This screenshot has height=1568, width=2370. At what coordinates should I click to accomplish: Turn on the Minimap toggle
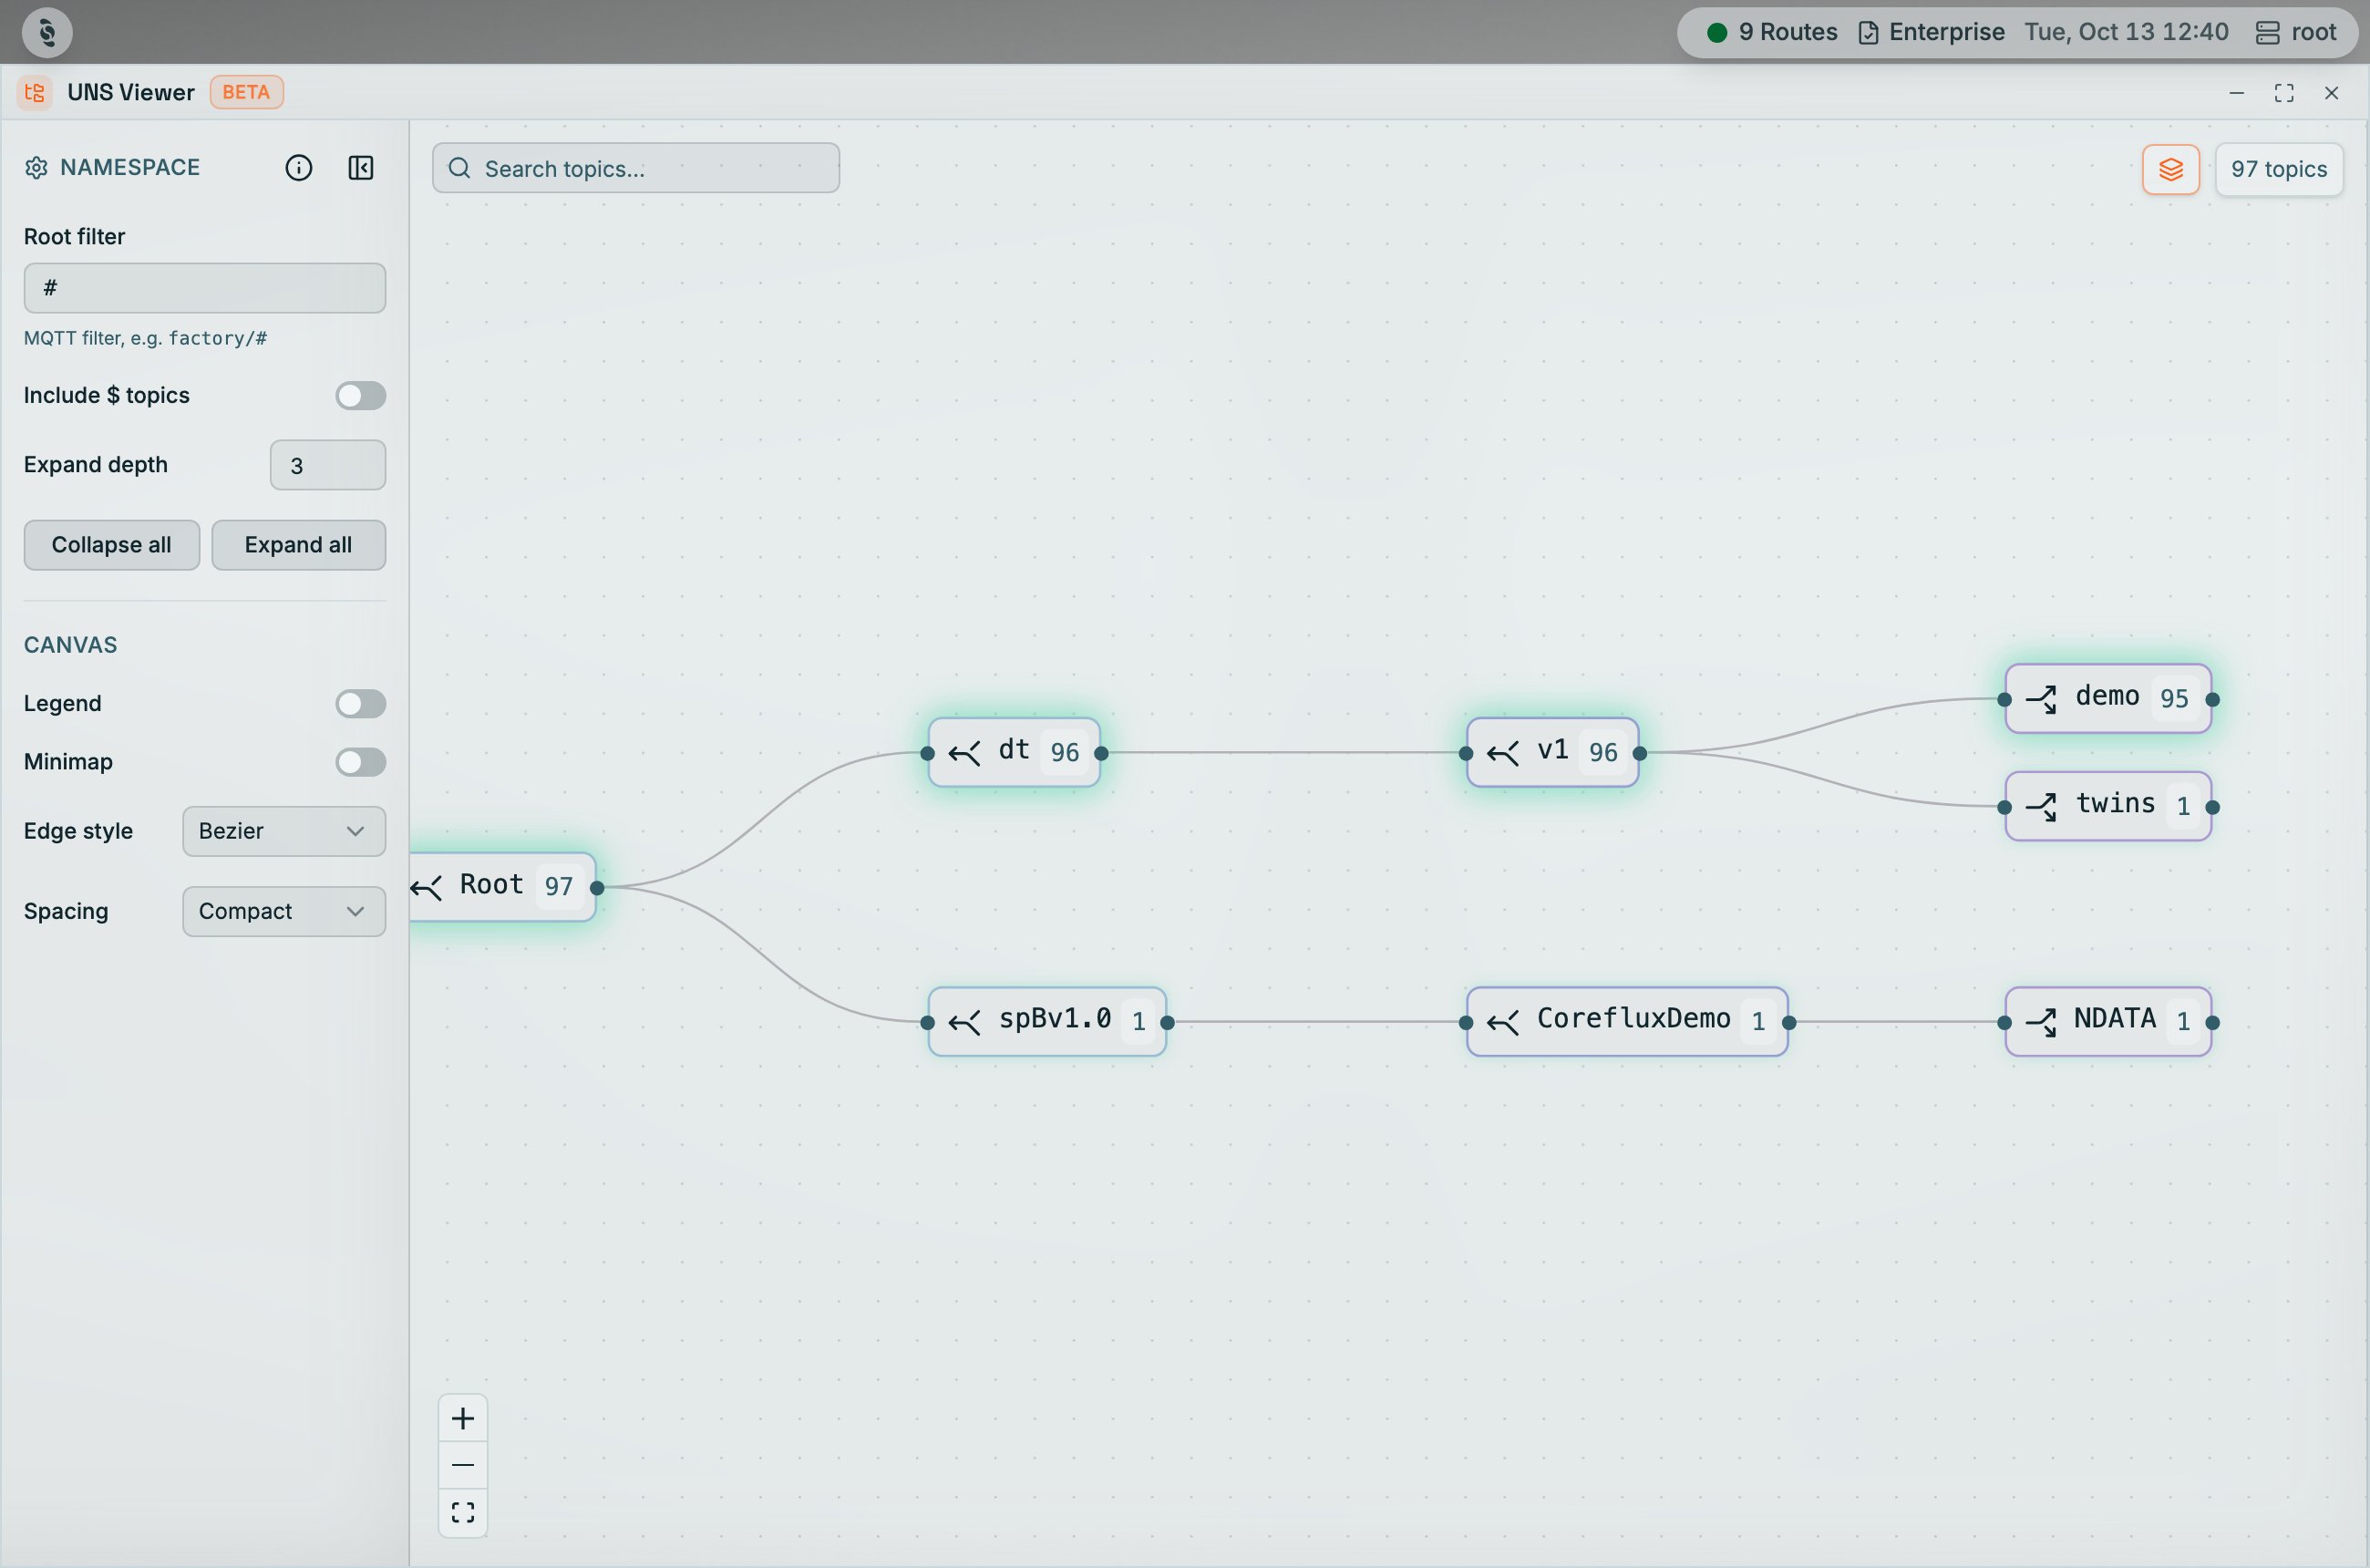360,762
